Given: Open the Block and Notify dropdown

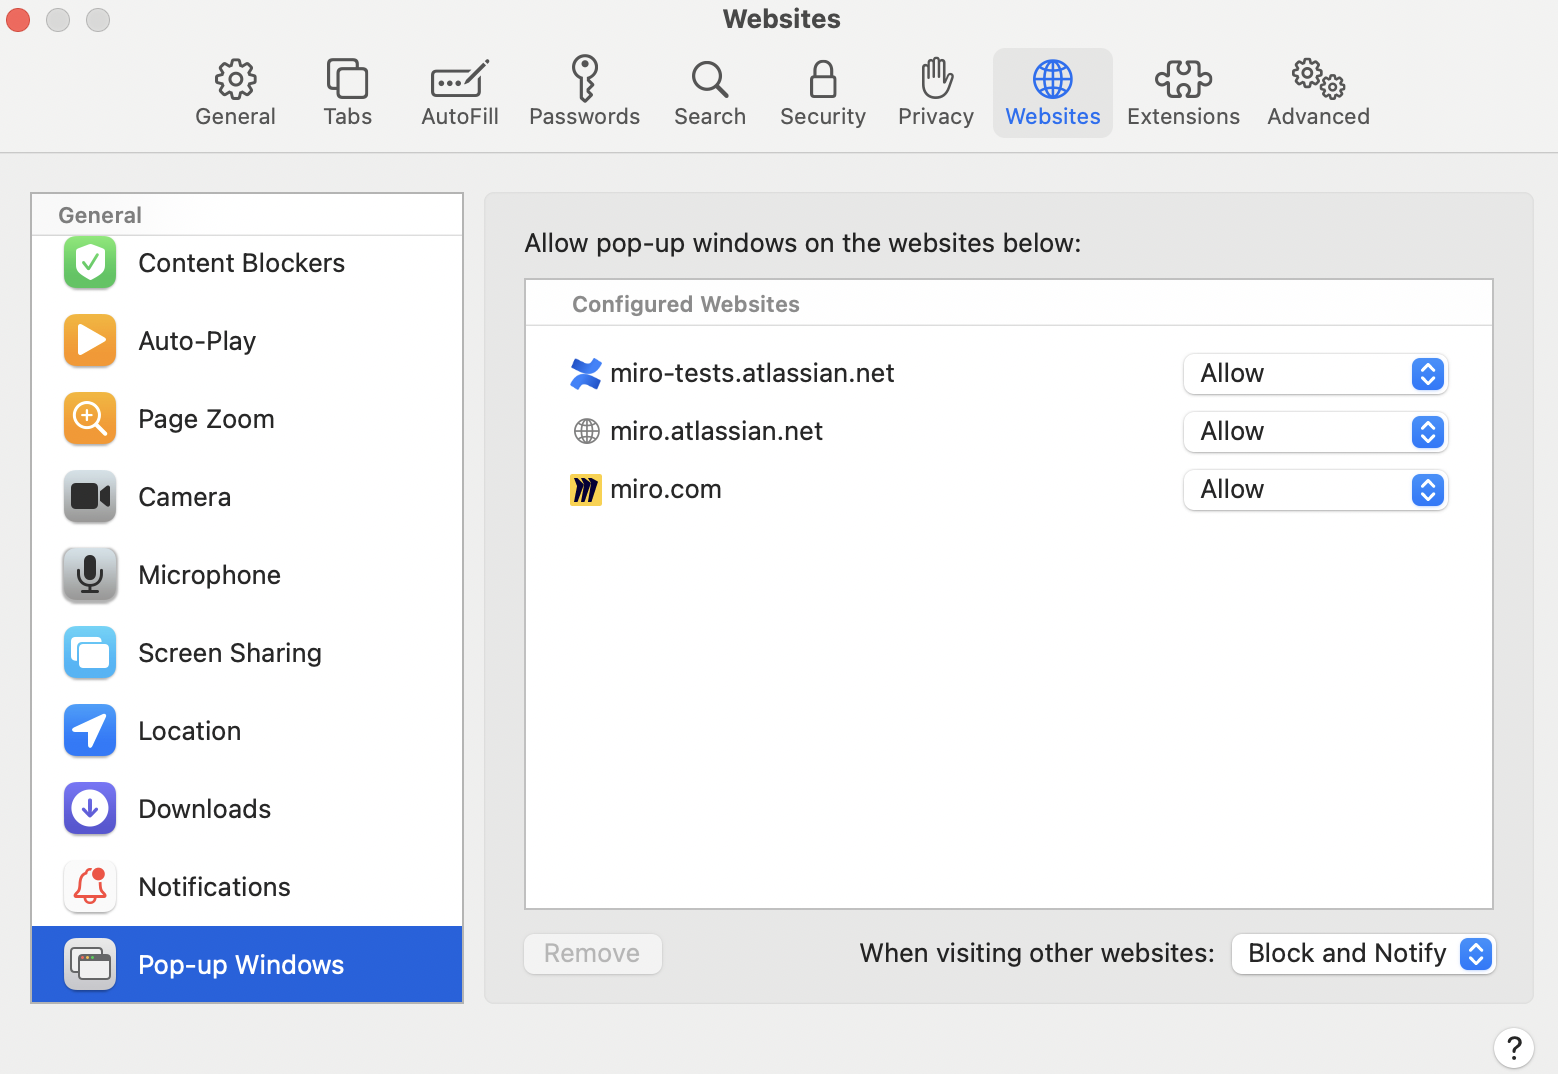Looking at the screenshot, I should 1363,954.
